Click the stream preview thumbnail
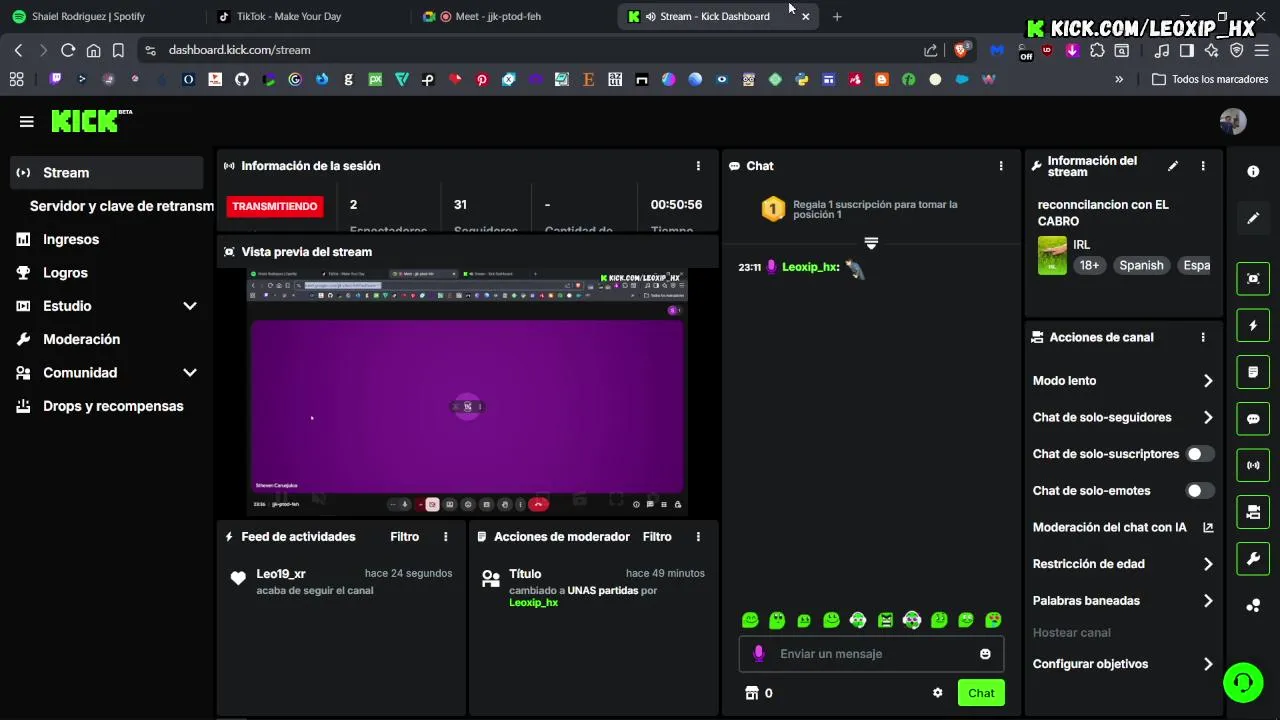The height and width of the screenshot is (720, 1280). pyautogui.click(x=467, y=392)
